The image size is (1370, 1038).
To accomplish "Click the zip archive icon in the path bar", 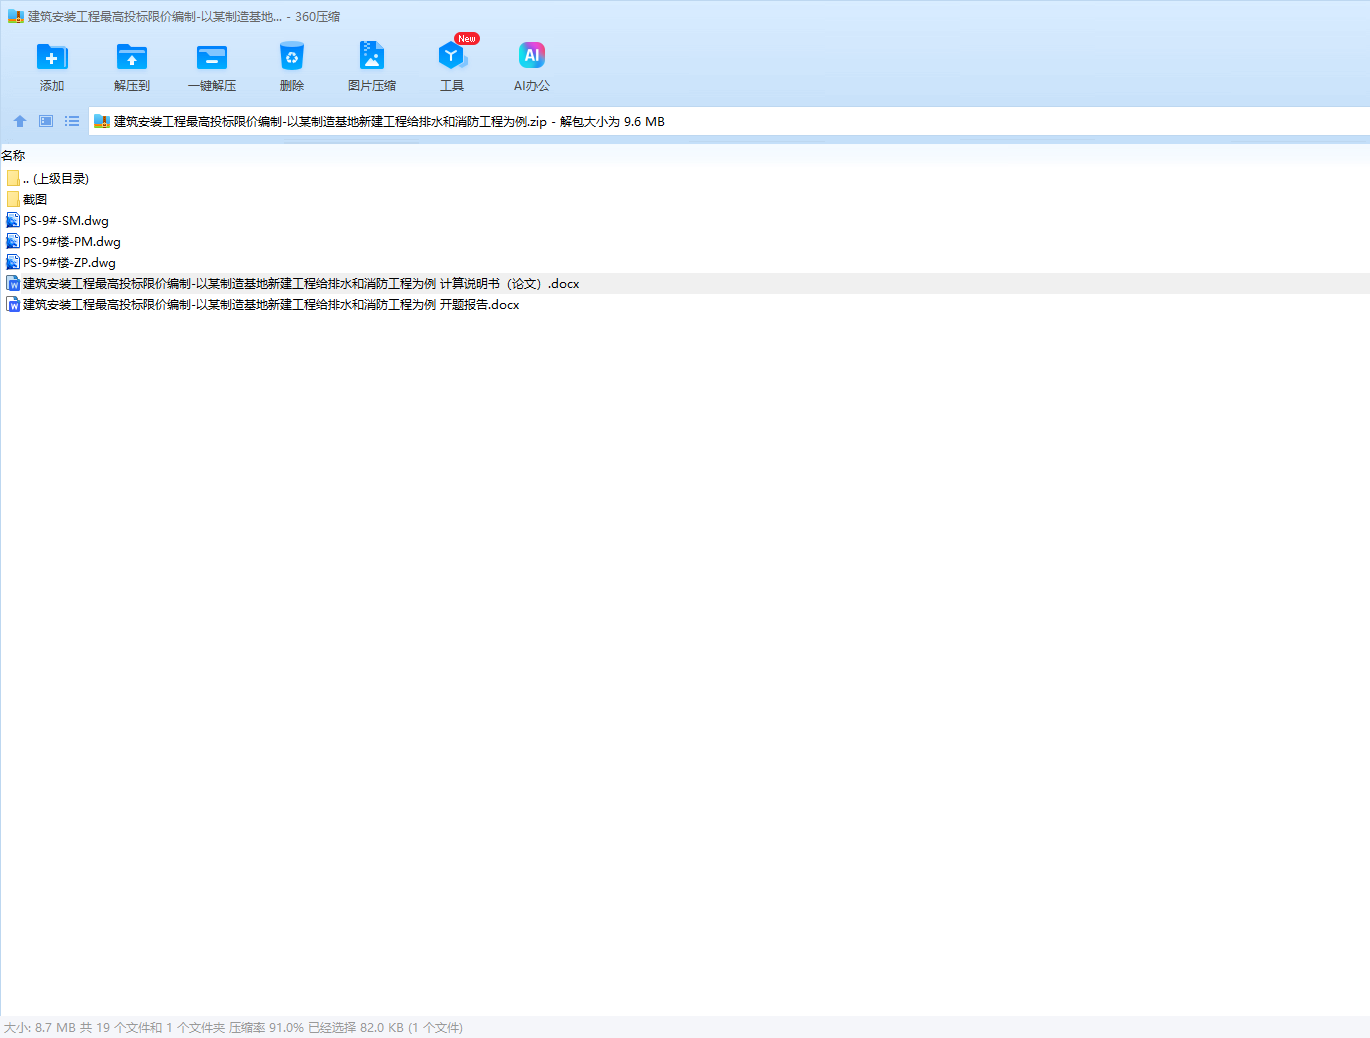I will (x=102, y=122).
